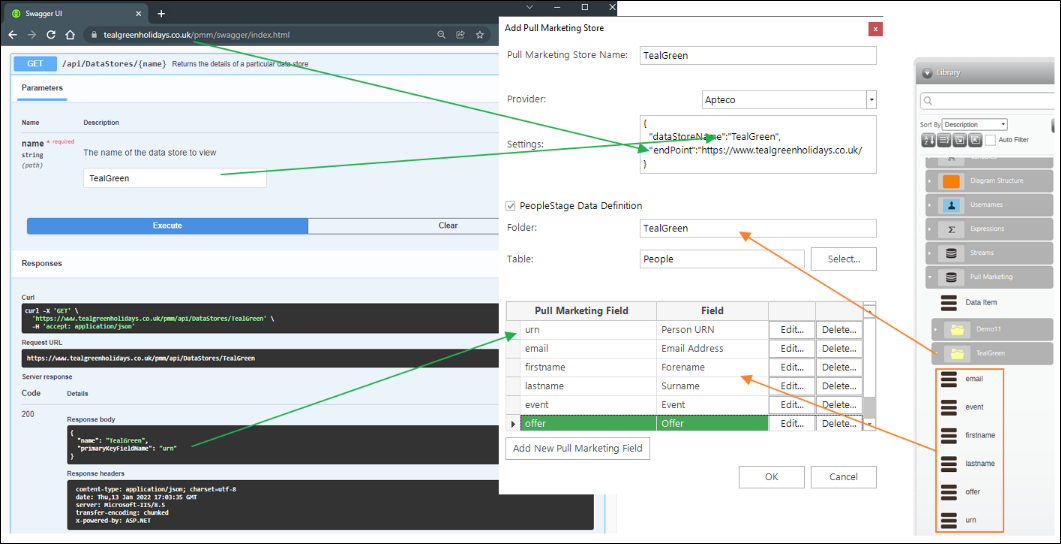Click the zoom magnifier icon in the address bar
The width and height of the screenshot is (1061, 544).
441,35
